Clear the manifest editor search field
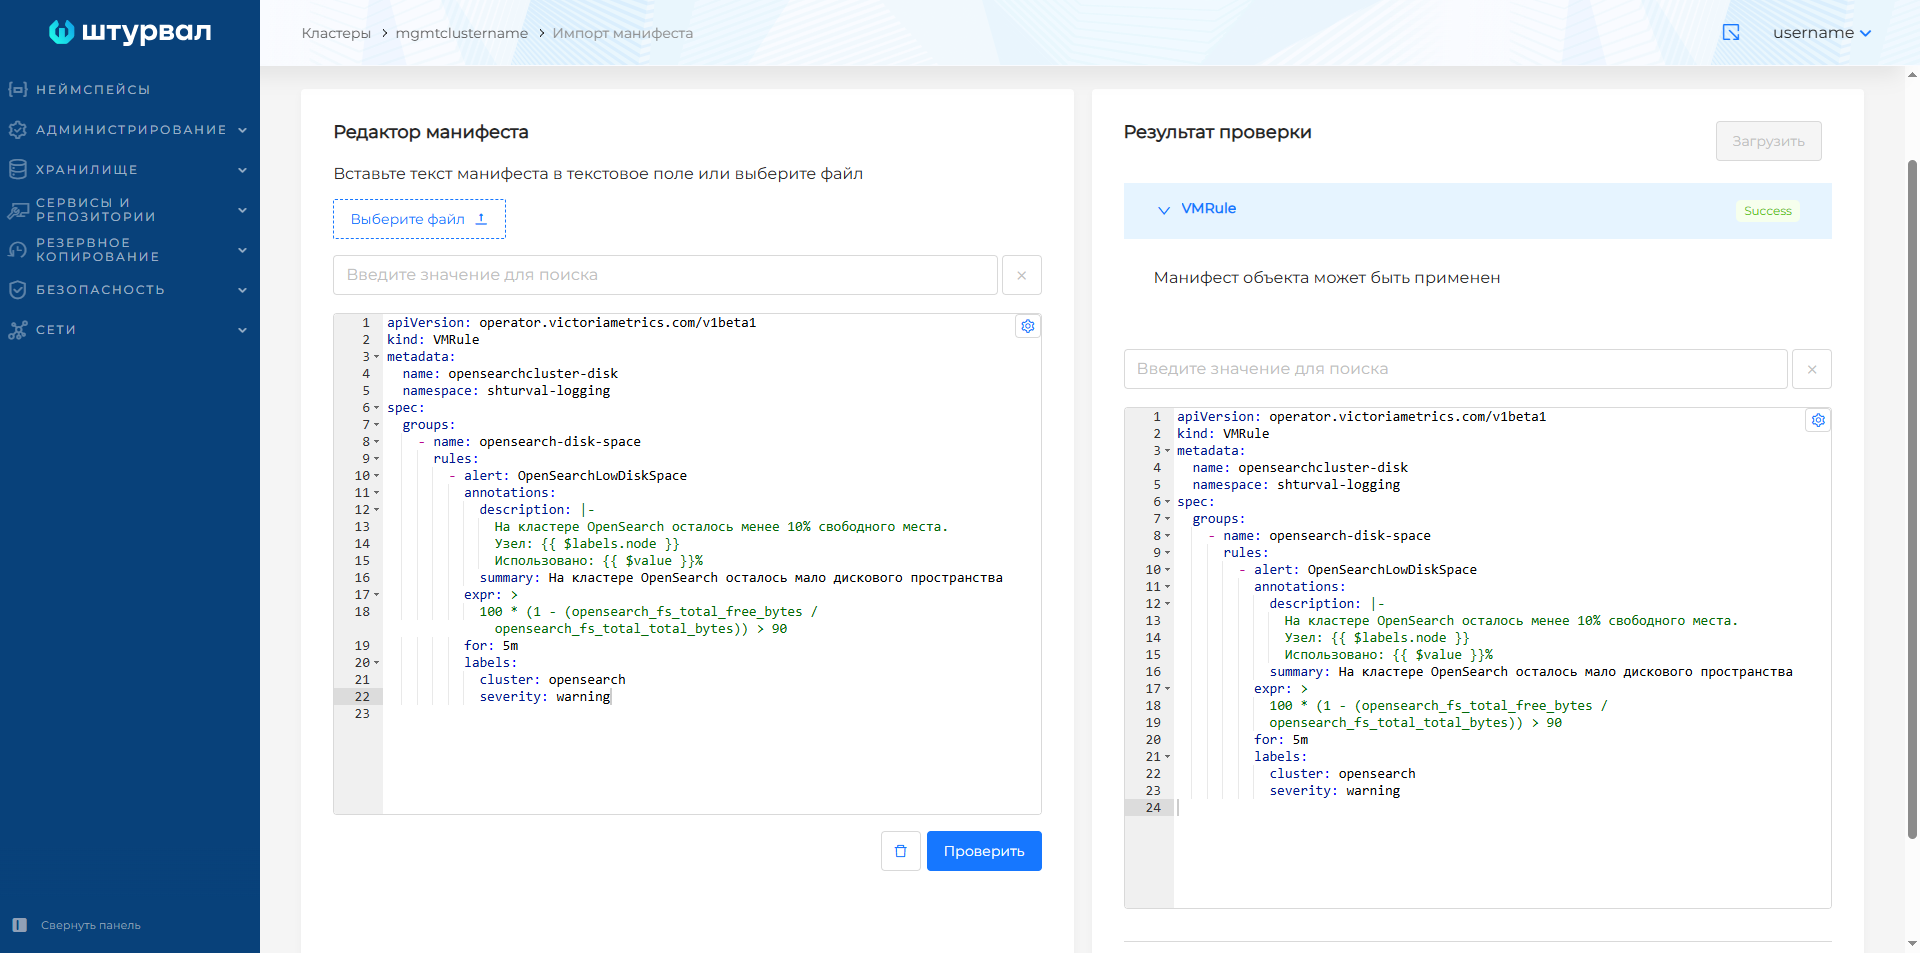Screen dimensions: 1920x953 1021,275
